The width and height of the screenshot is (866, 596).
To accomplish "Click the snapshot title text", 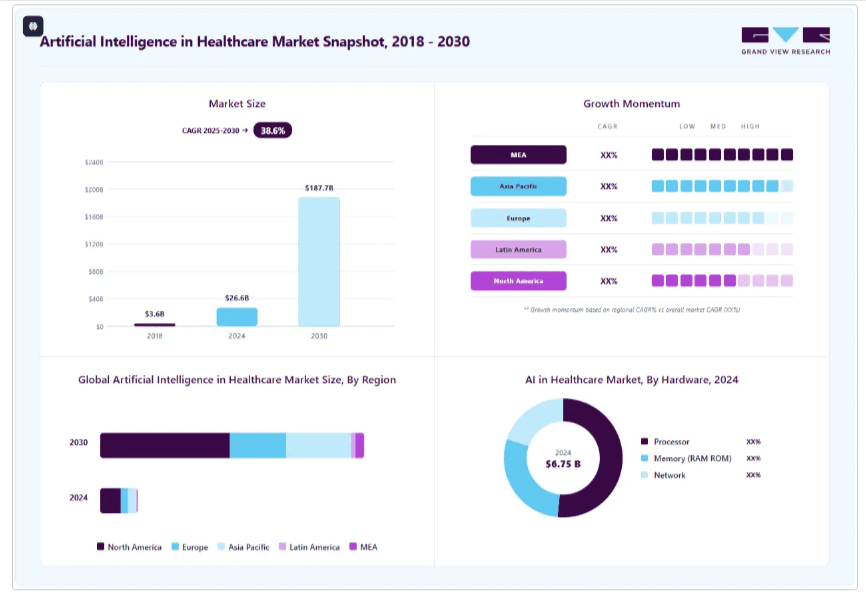I will point(255,41).
